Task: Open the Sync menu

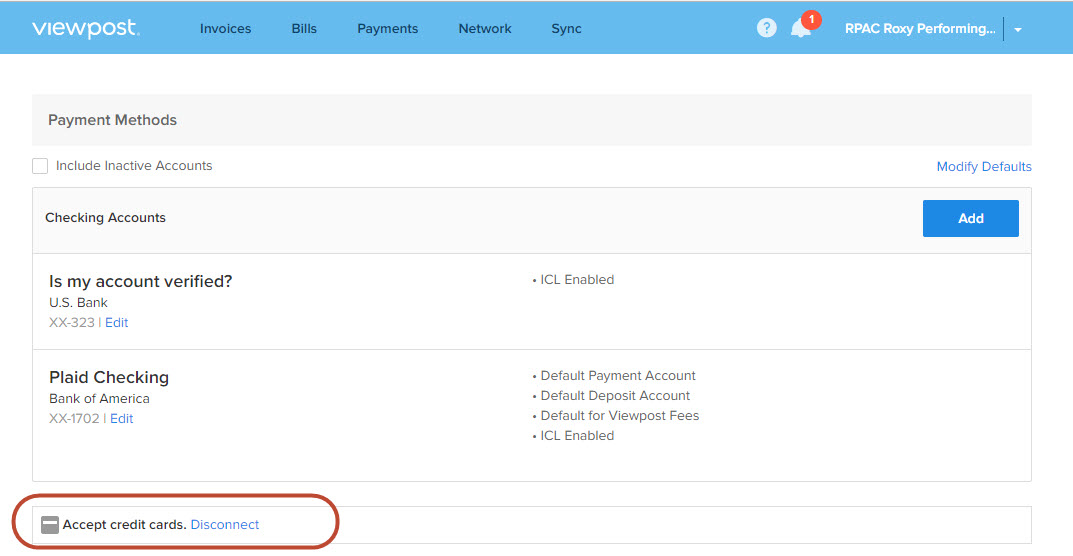Action: pos(567,29)
